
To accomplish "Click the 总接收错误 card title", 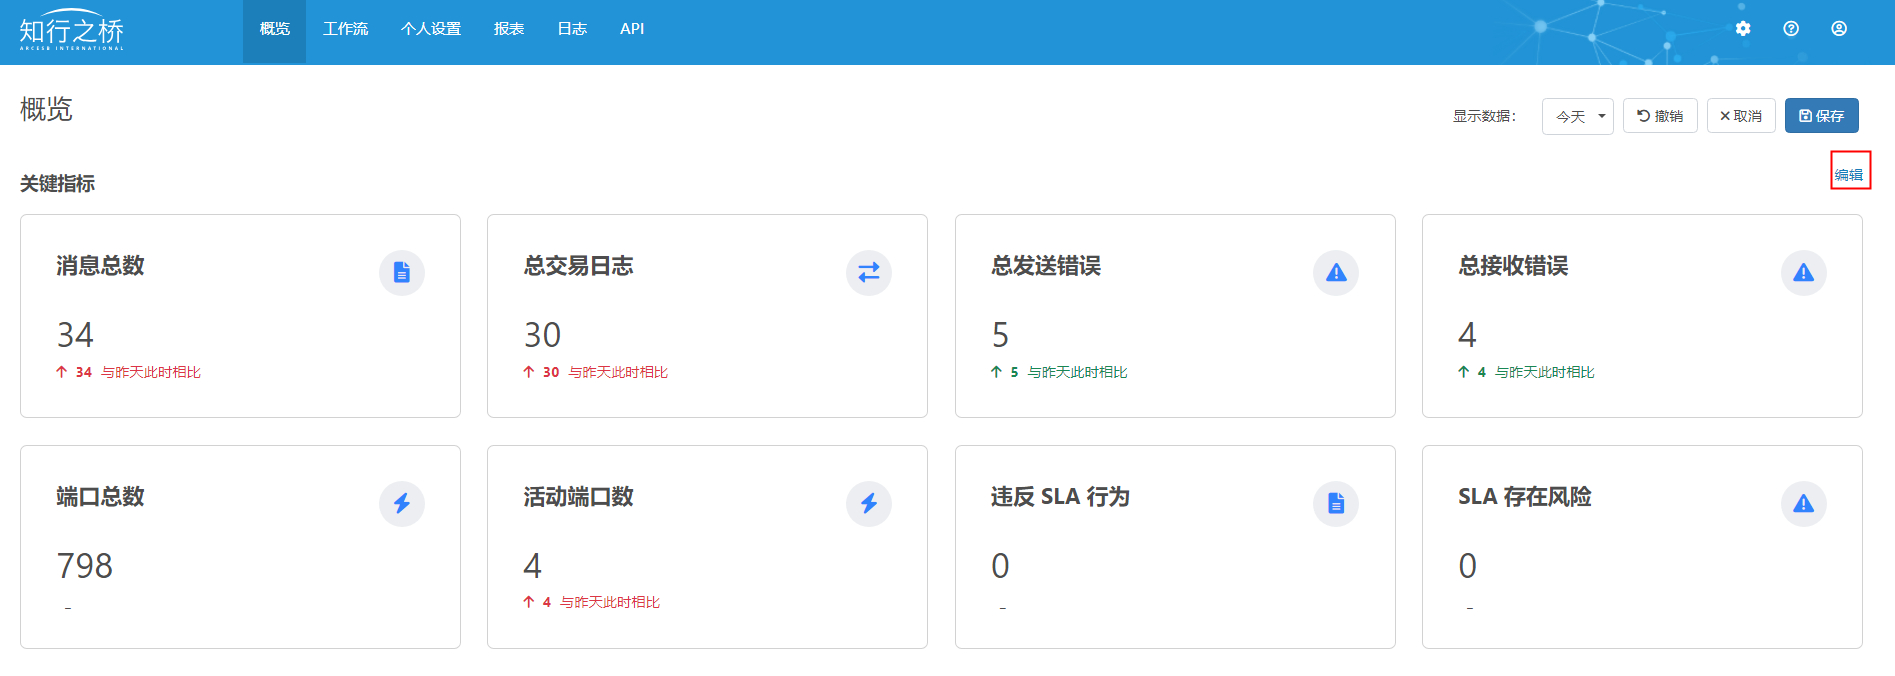I will point(1513,266).
